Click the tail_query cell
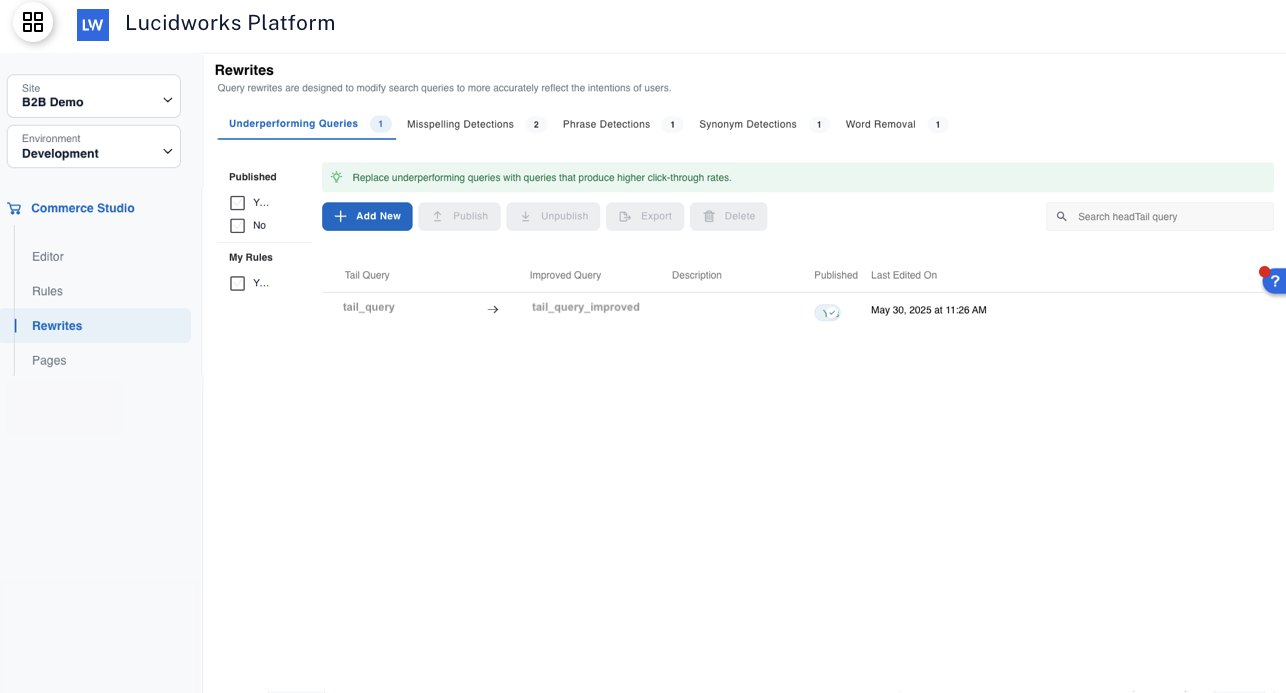The image size is (1286, 693). (369, 307)
